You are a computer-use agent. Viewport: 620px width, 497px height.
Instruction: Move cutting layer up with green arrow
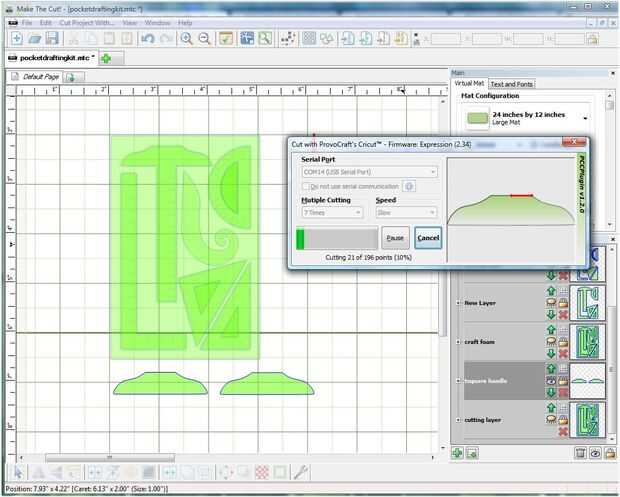(551, 408)
